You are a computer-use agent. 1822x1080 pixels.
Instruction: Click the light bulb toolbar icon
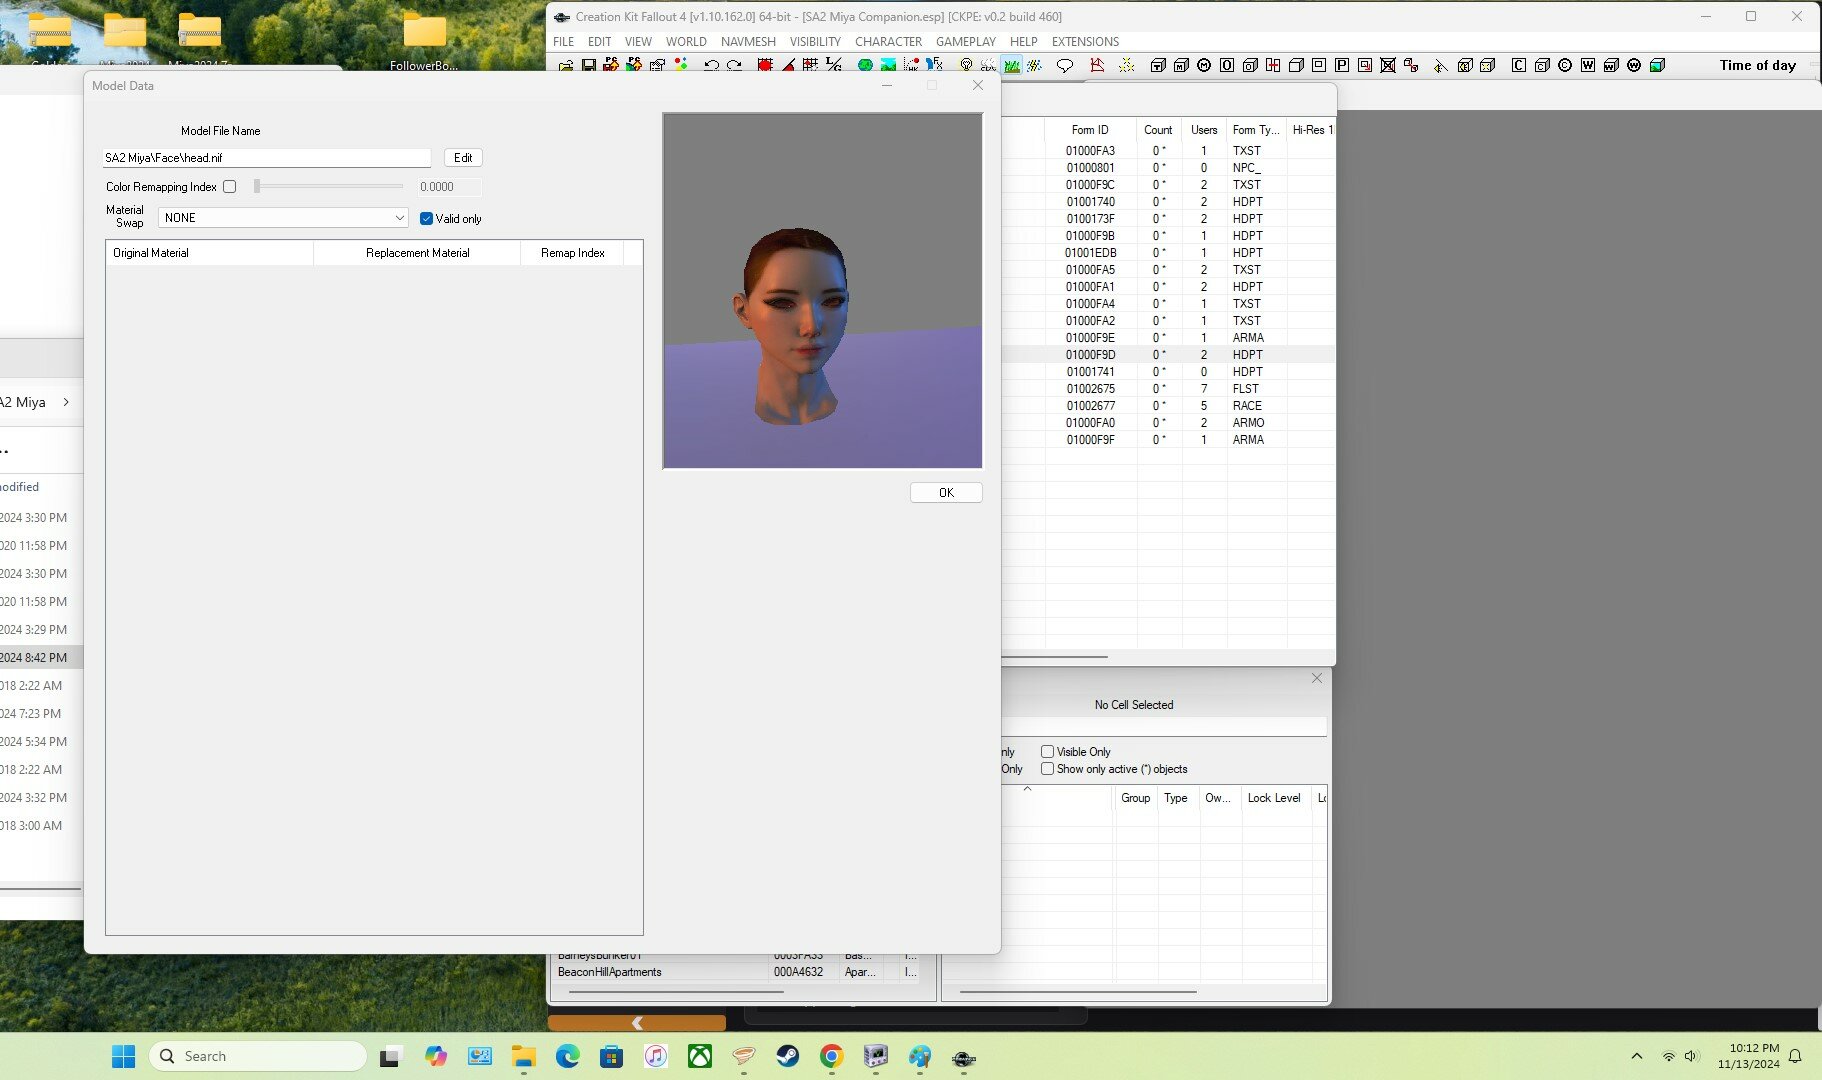tap(966, 66)
